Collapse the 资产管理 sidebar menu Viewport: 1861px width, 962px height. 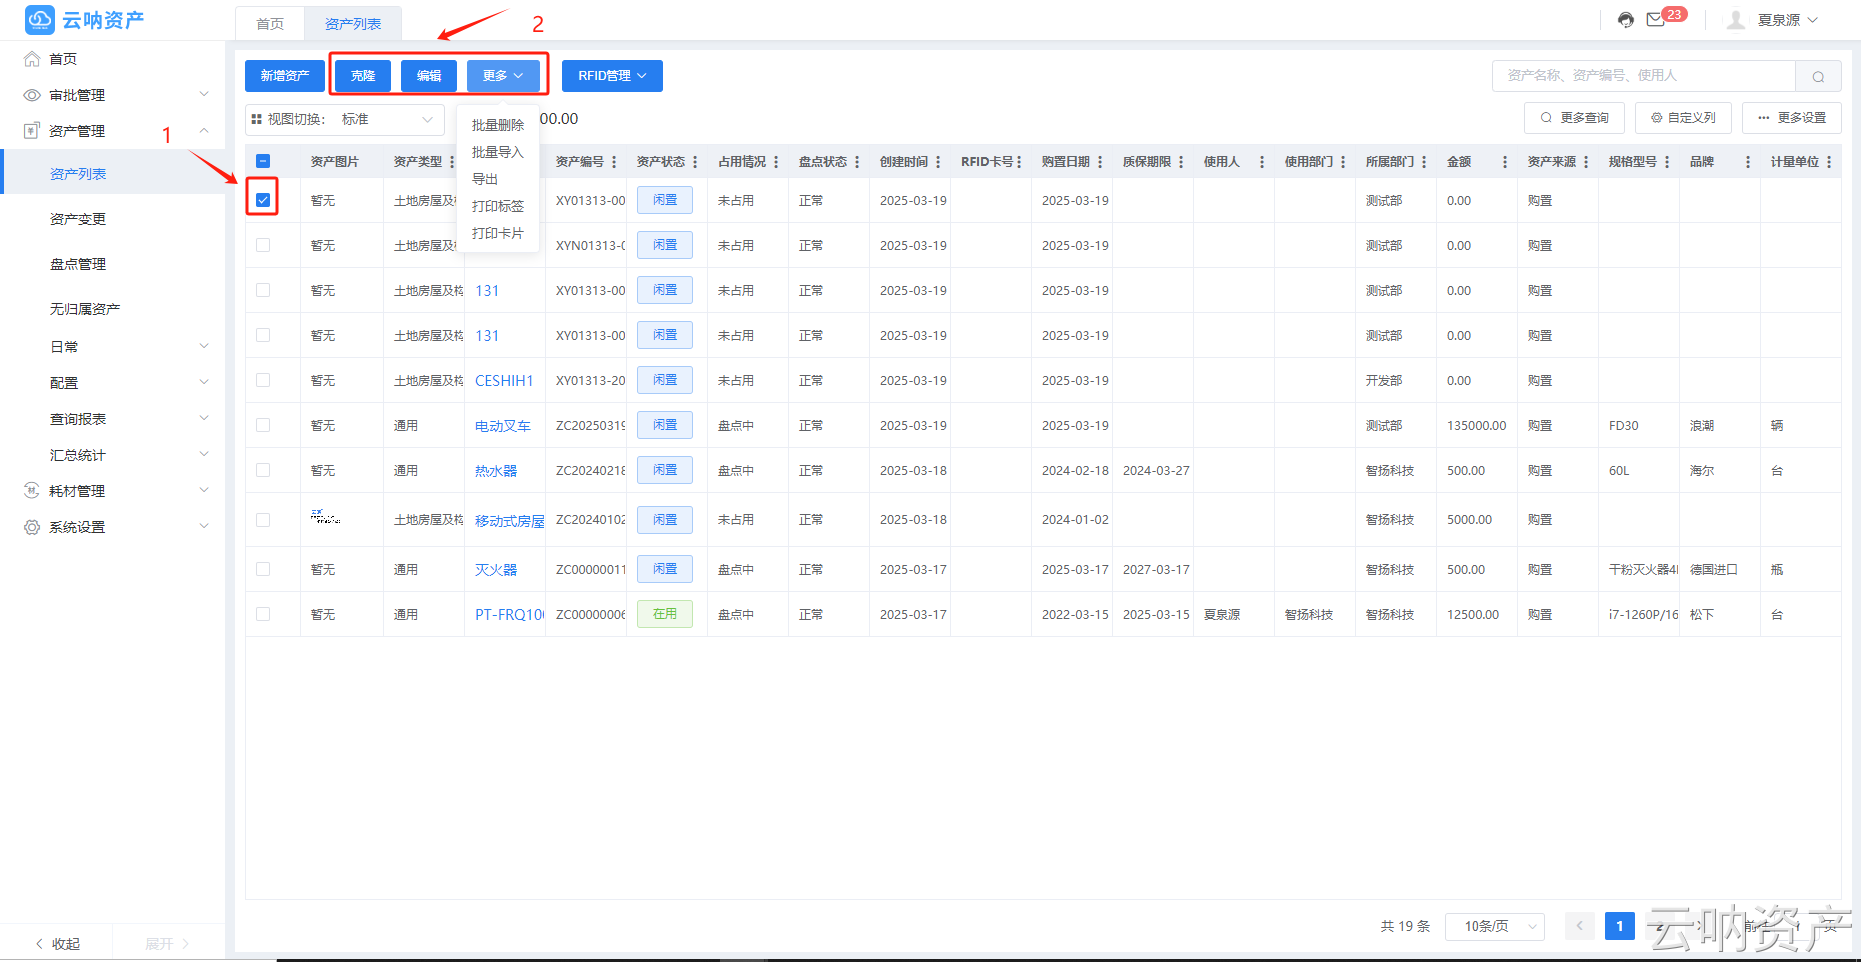(204, 131)
